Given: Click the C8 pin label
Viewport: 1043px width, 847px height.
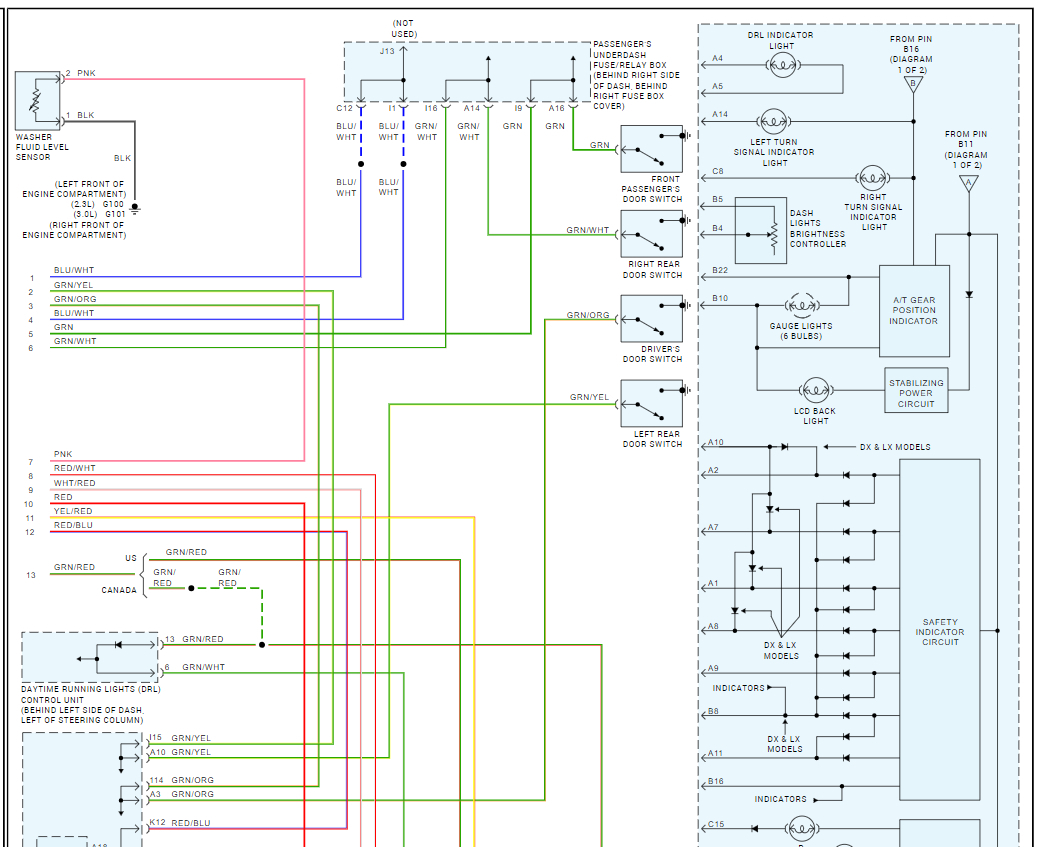Looking at the screenshot, I should (718, 171).
